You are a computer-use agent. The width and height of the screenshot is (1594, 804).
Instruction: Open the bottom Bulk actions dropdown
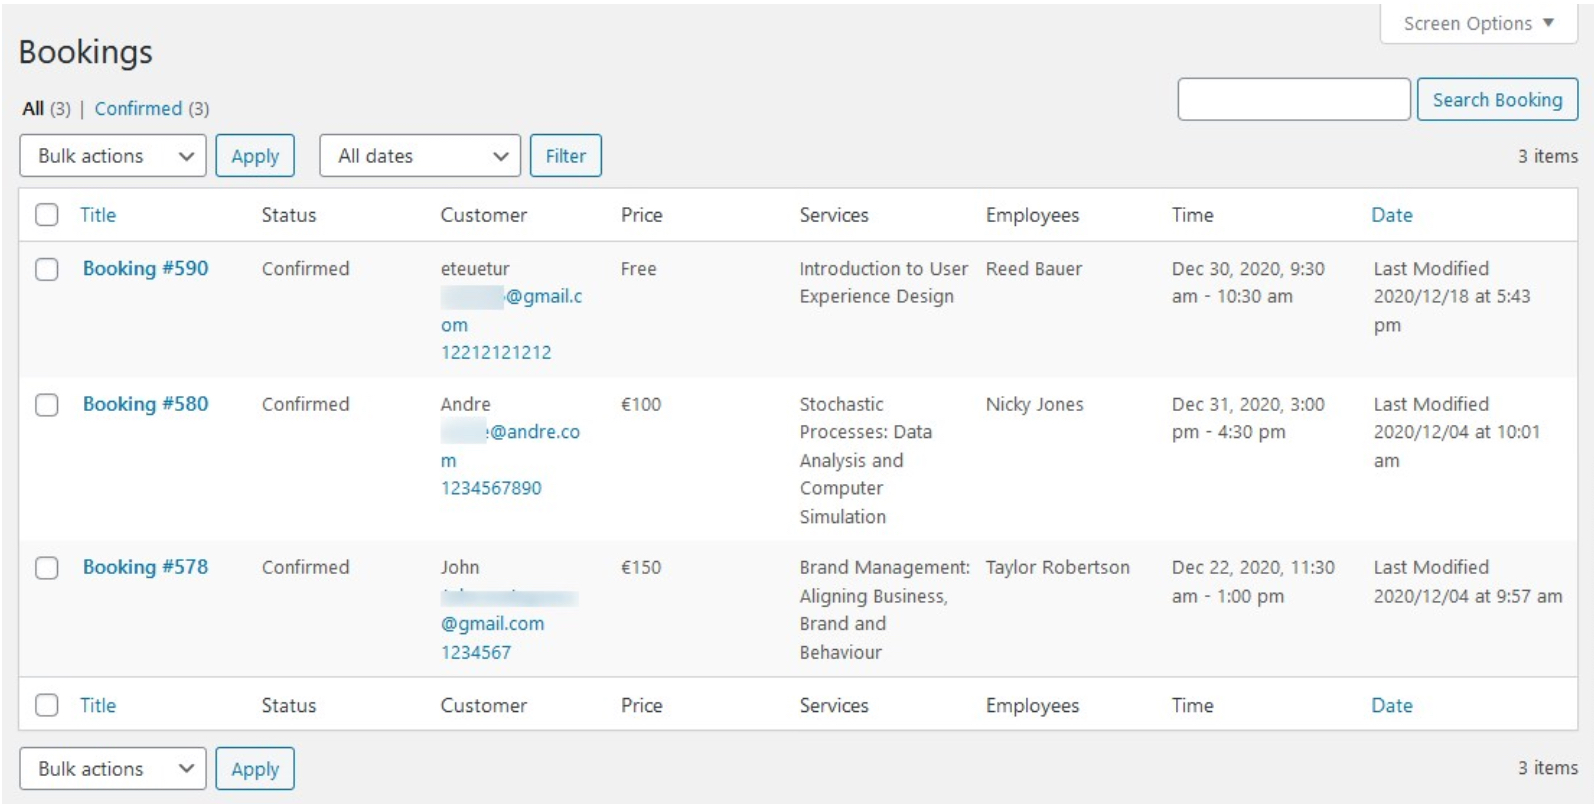(x=113, y=769)
